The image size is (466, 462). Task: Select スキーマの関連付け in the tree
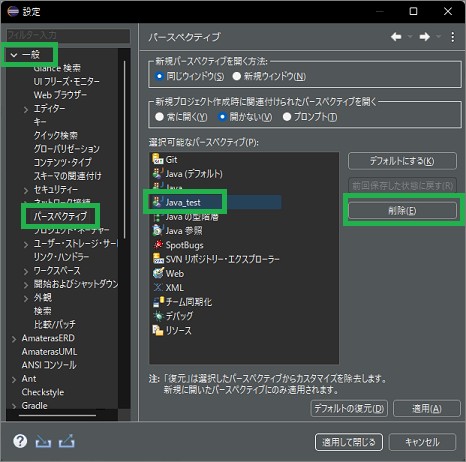point(67,176)
